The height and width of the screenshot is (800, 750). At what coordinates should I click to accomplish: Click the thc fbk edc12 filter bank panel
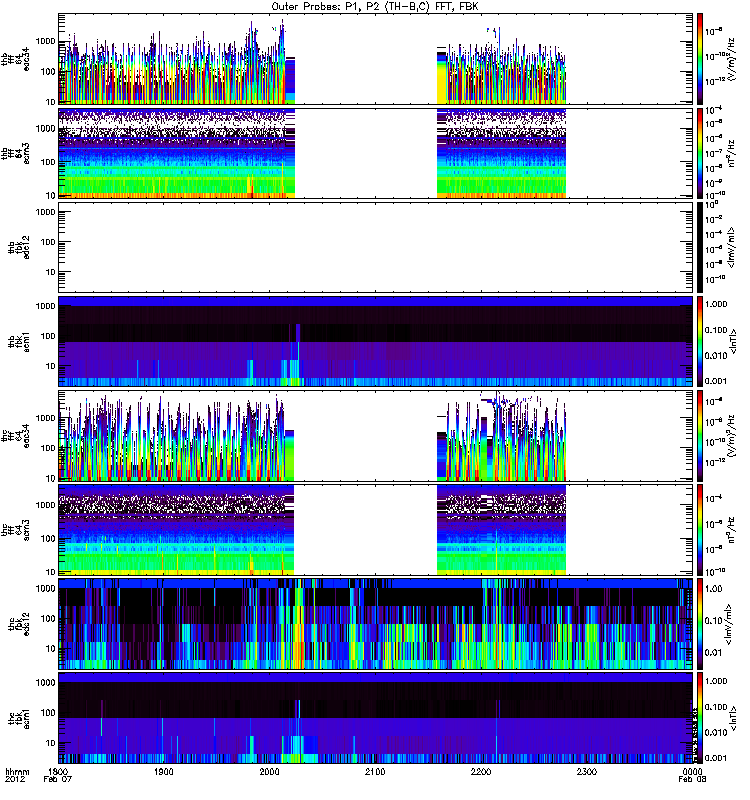375,624
